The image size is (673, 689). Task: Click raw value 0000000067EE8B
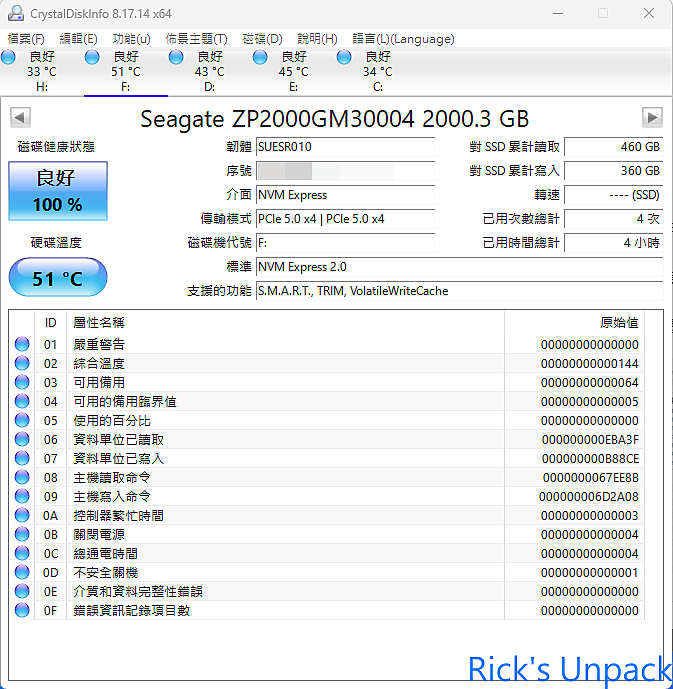[x=590, y=478]
